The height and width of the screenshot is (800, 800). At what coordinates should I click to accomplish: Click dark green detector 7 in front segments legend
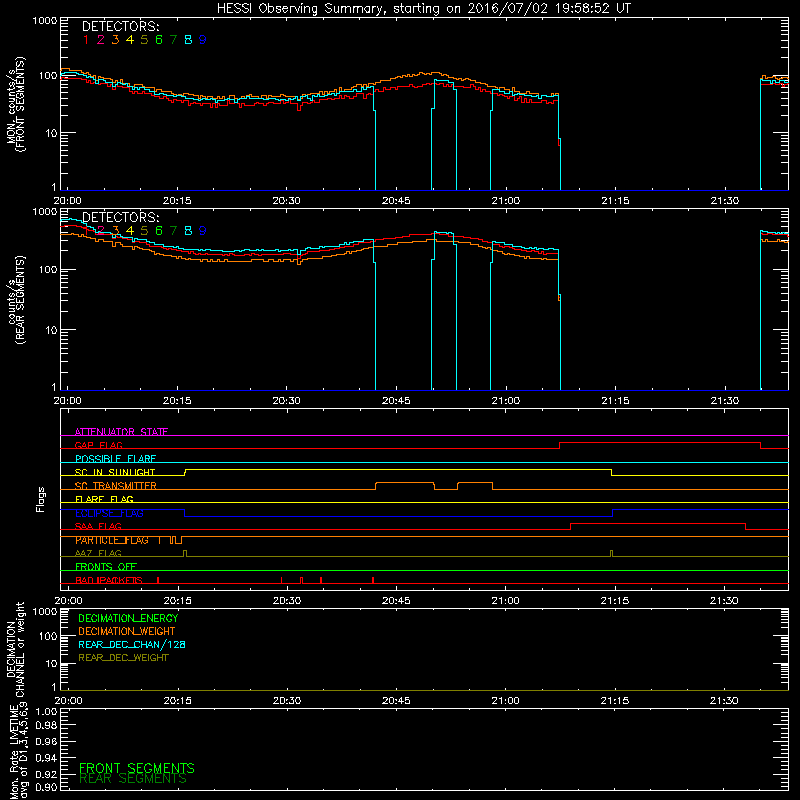(173, 40)
